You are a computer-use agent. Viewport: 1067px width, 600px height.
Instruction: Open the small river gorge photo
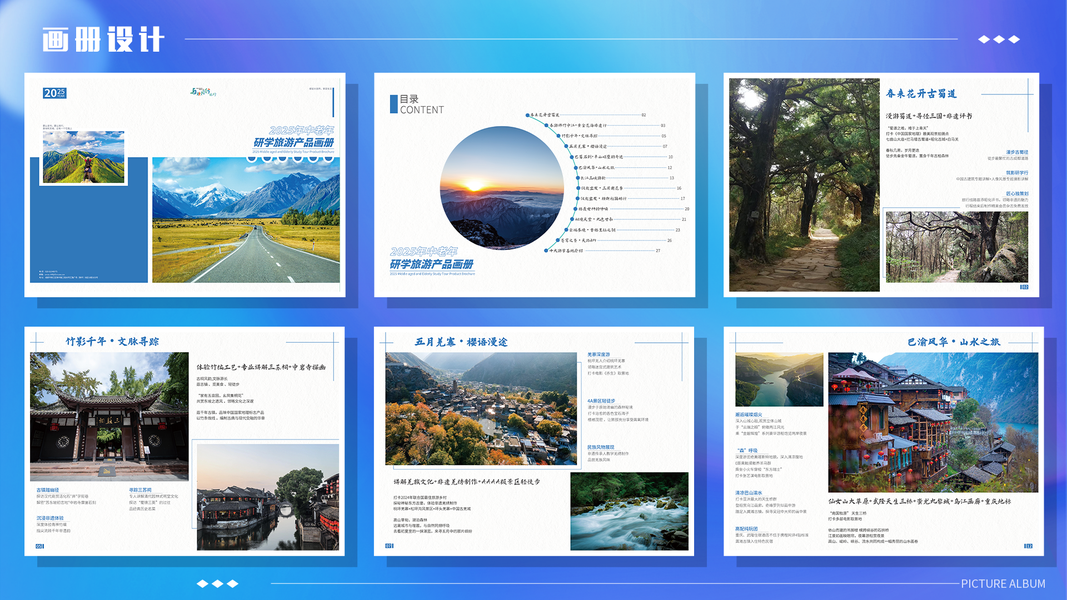click(779, 380)
